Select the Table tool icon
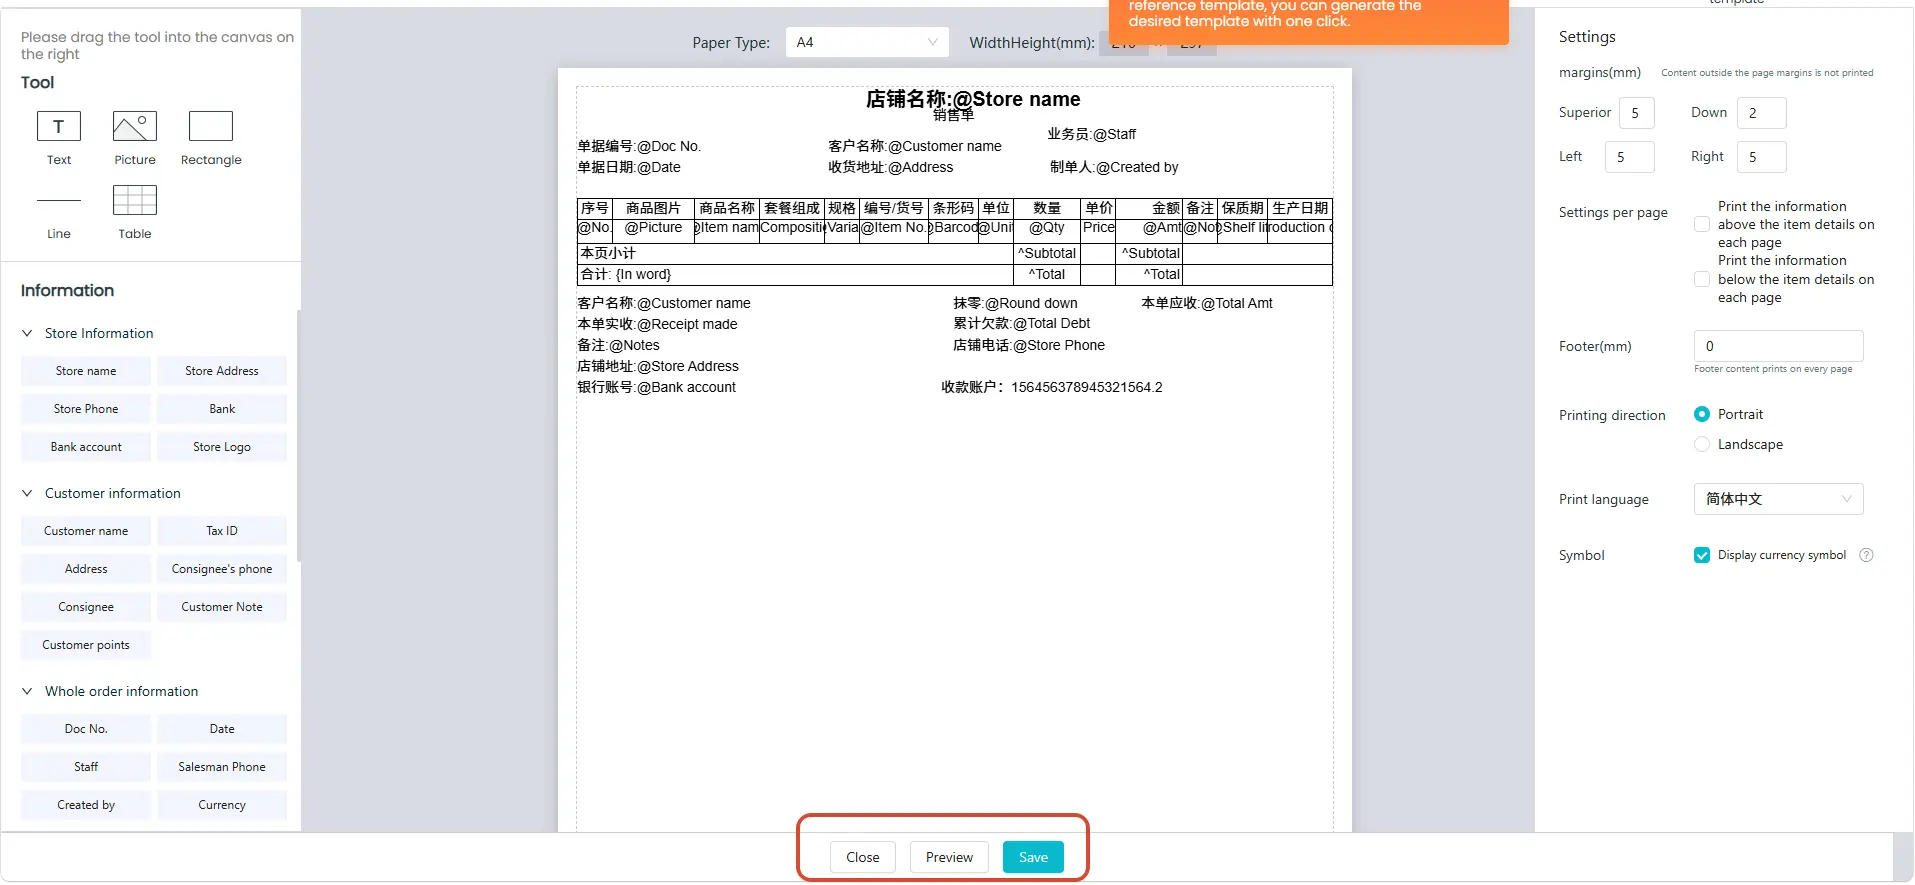This screenshot has width=1915, height=885. click(x=135, y=200)
